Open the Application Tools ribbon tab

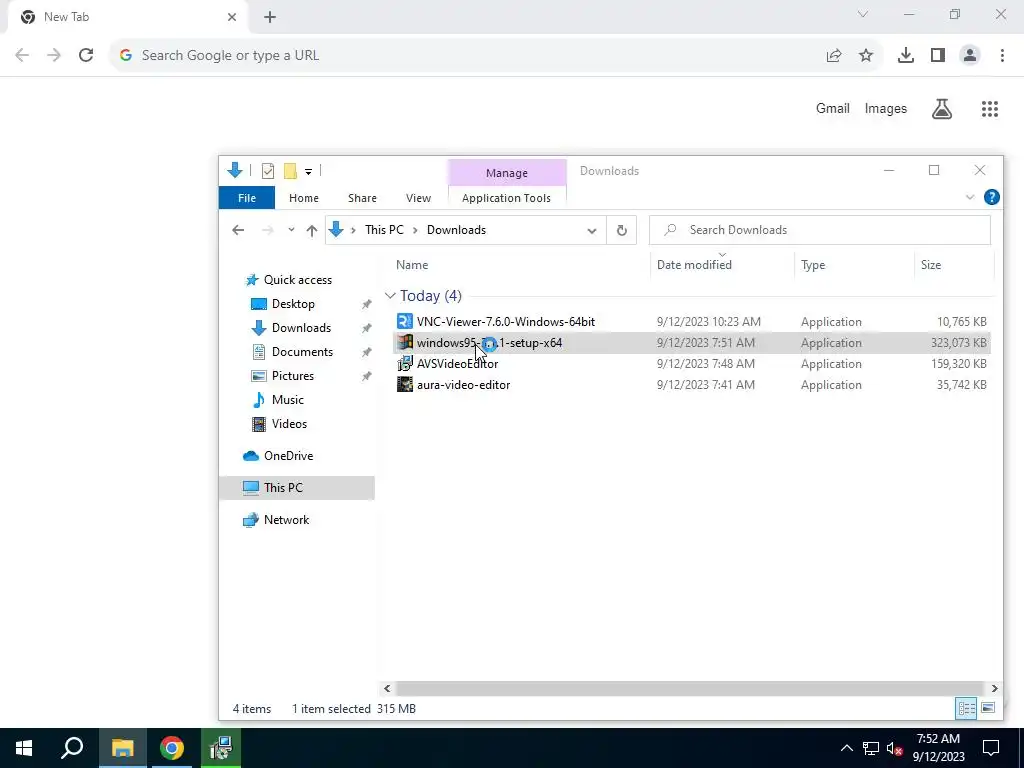pos(506,198)
